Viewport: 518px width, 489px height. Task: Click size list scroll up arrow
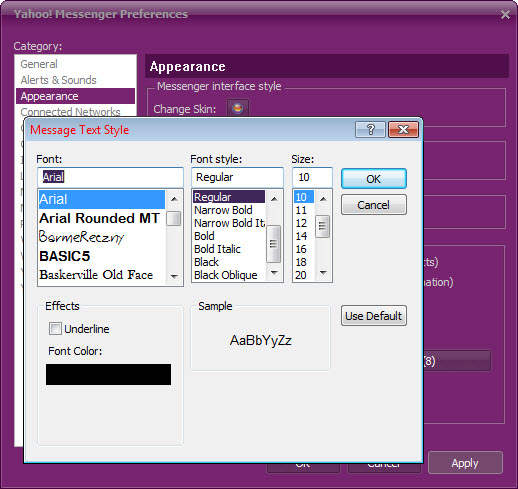323,199
